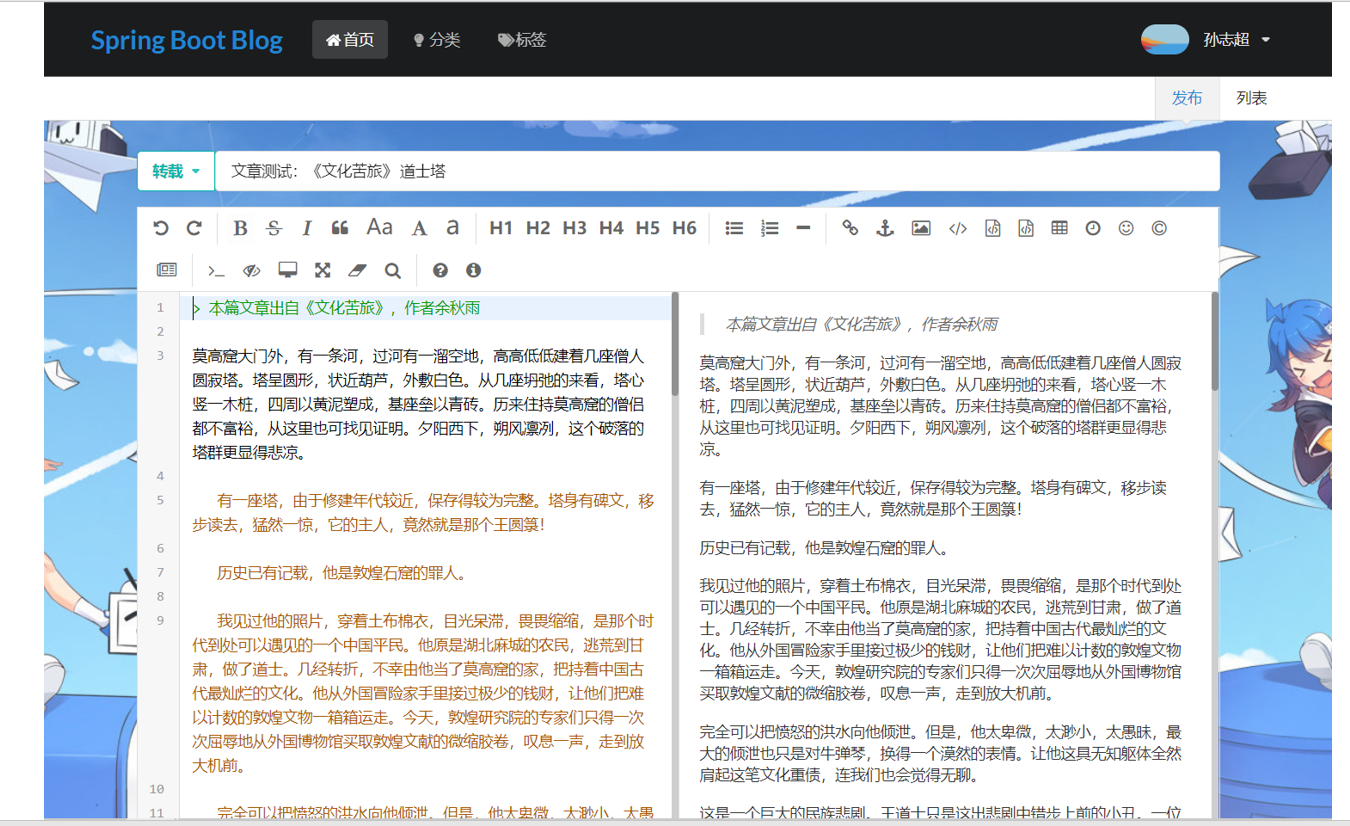The image size is (1350, 826).
Task: Open the Spring Boot Blog link
Action: [x=187, y=40]
